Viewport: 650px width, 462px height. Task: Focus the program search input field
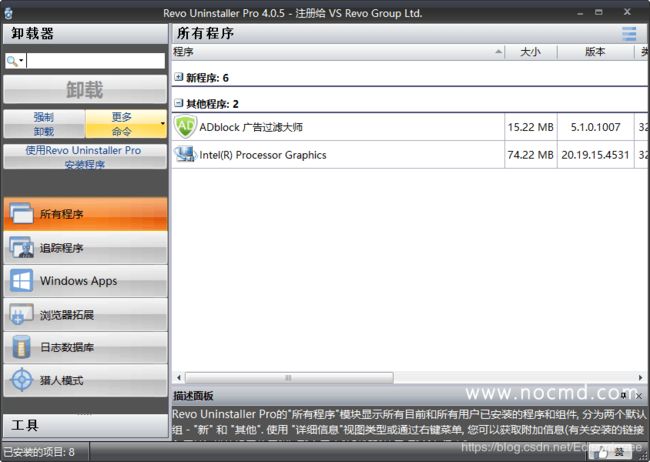coord(95,61)
